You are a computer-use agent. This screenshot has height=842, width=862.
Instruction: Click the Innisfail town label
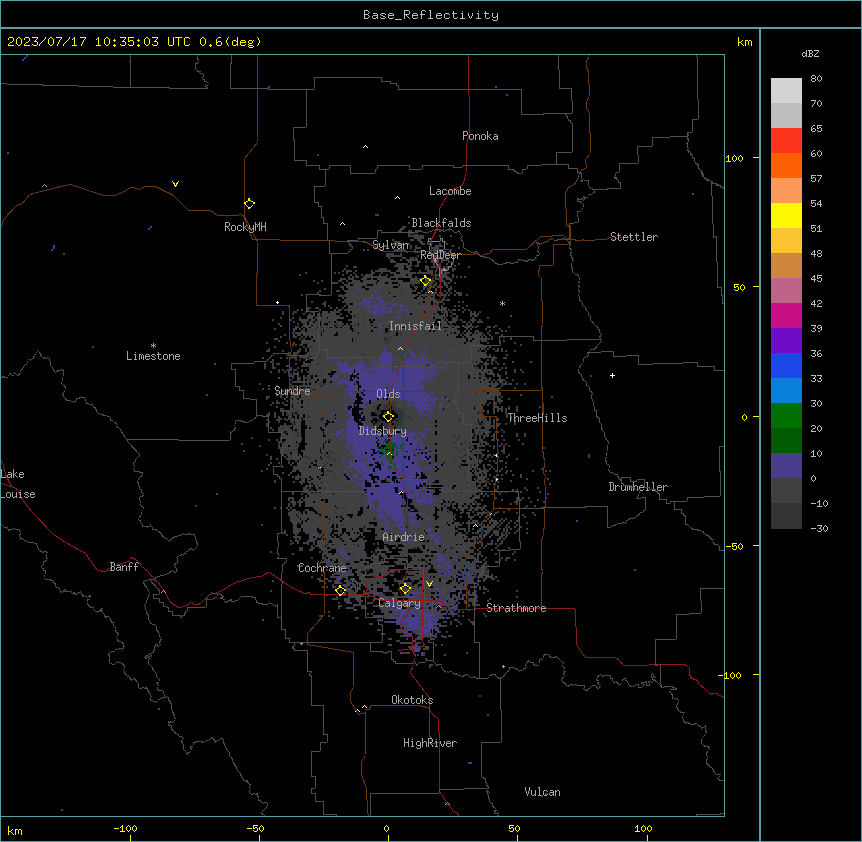(x=415, y=326)
